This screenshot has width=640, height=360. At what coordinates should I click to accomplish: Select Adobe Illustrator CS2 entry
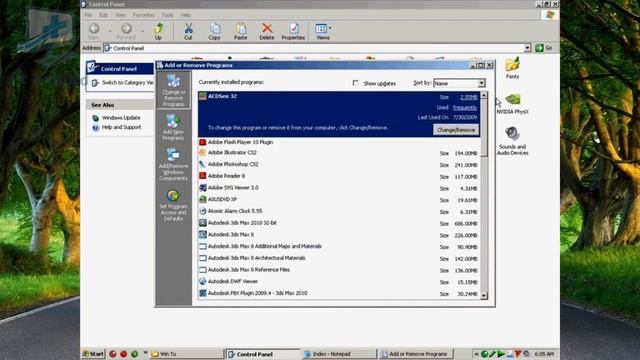(x=339, y=153)
